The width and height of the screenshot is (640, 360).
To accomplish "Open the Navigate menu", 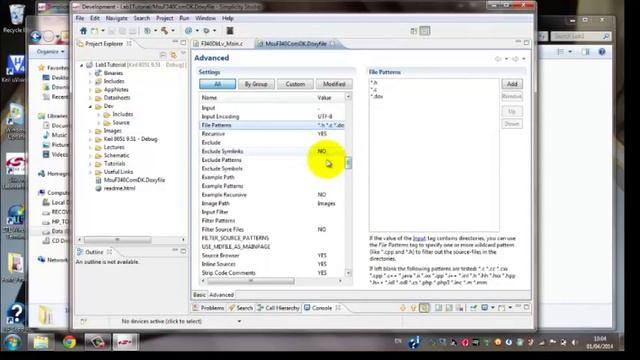I will click(x=116, y=18).
